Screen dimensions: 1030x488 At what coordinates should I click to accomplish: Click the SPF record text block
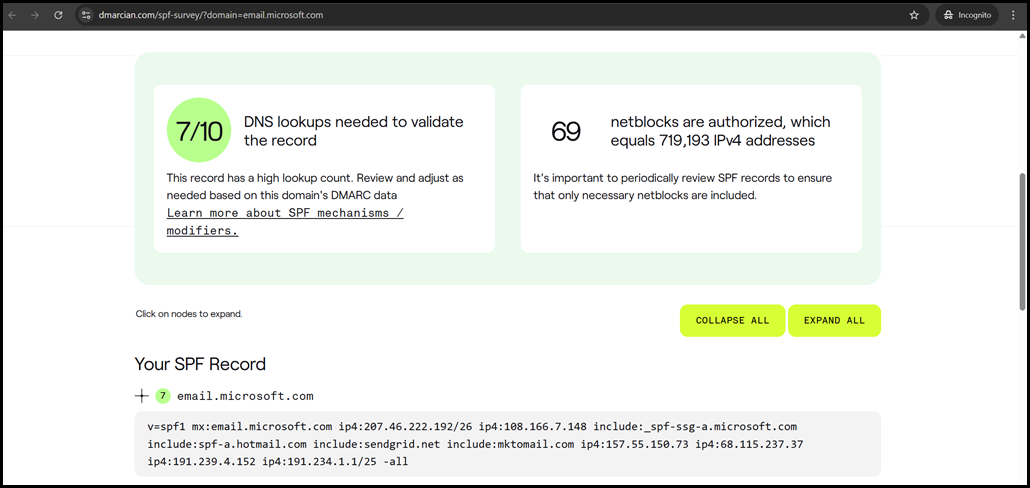(x=507, y=444)
